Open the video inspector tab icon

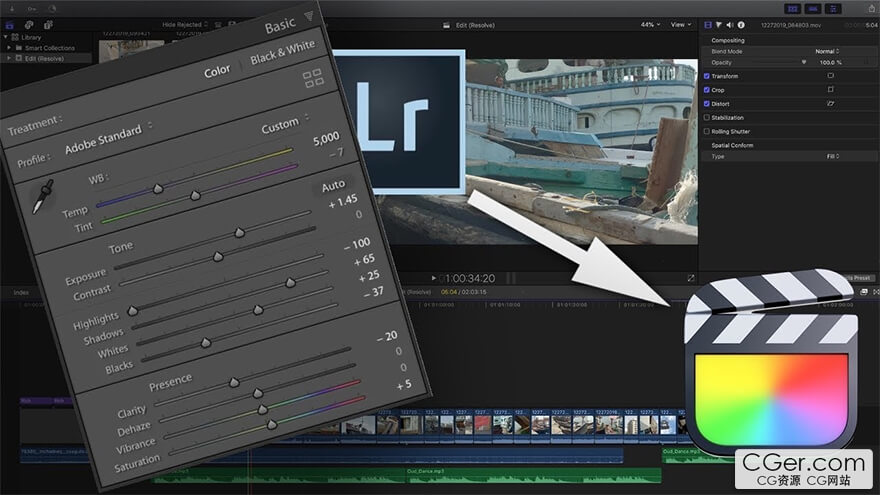709,24
